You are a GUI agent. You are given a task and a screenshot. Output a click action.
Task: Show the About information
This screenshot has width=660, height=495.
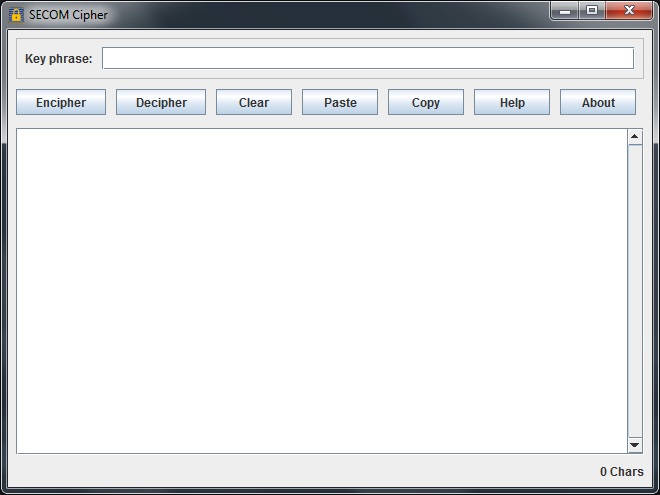click(x=598, y=102)
